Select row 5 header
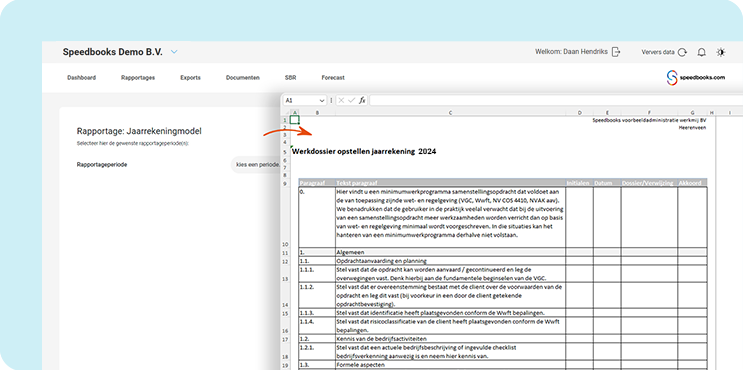Viewport: 743px width, 370px height. coord(286,152)
